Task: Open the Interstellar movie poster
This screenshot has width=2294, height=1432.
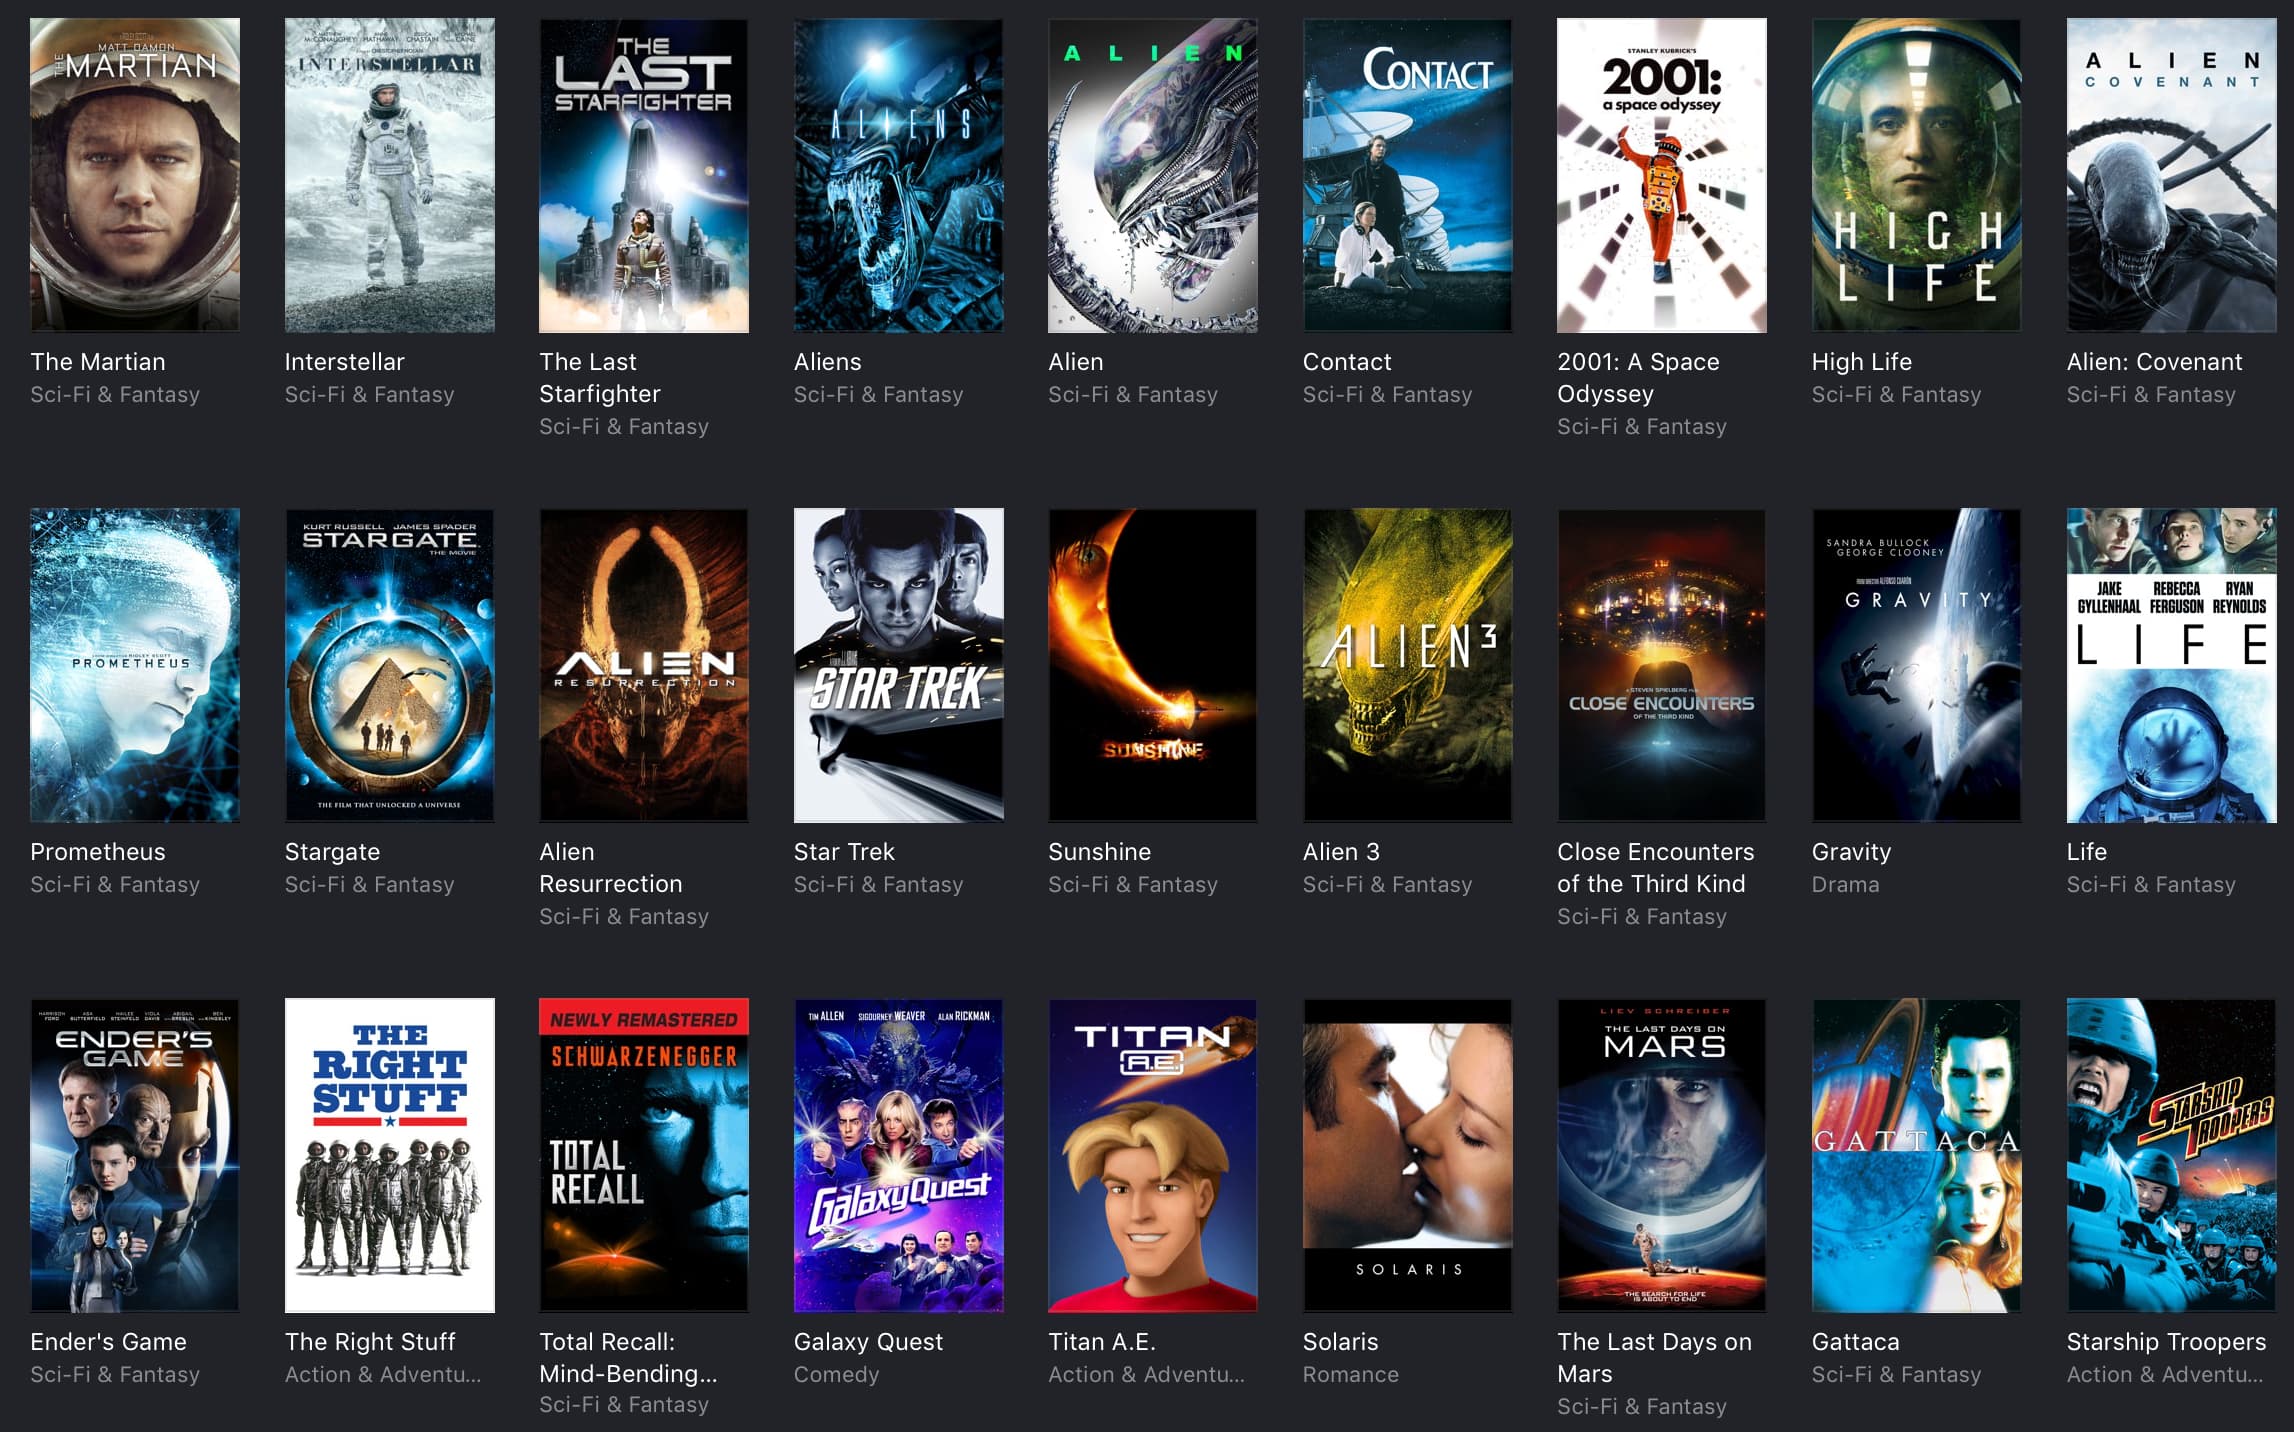Action: (x=390, y=175)
